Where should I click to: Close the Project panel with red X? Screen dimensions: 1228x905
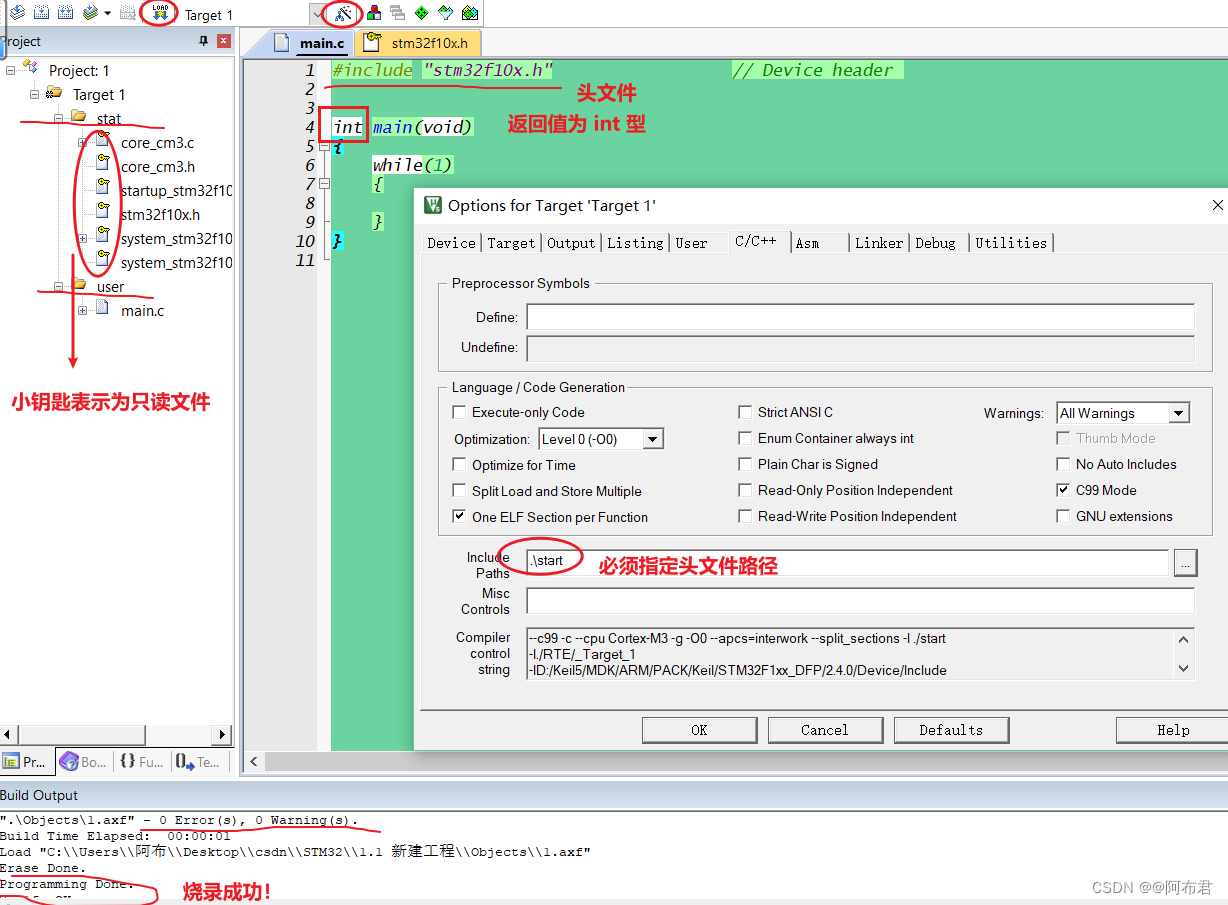pos(224,41)
